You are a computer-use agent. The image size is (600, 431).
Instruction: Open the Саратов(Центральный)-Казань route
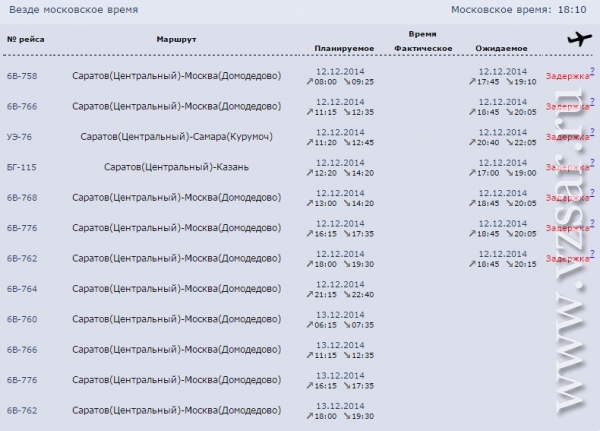176,166
